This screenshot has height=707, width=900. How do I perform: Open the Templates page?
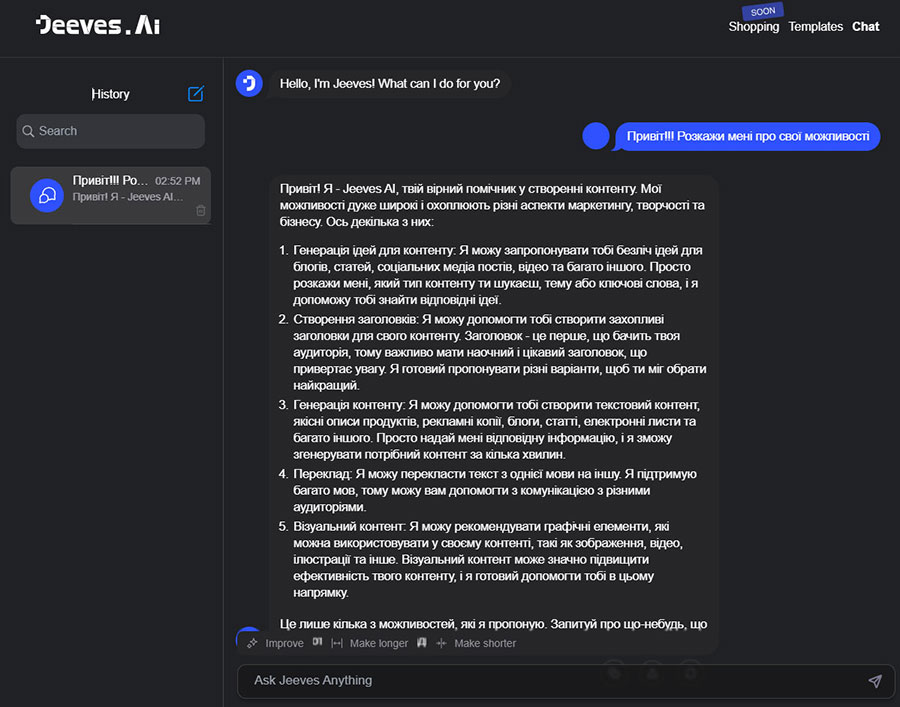click(815, 26)
